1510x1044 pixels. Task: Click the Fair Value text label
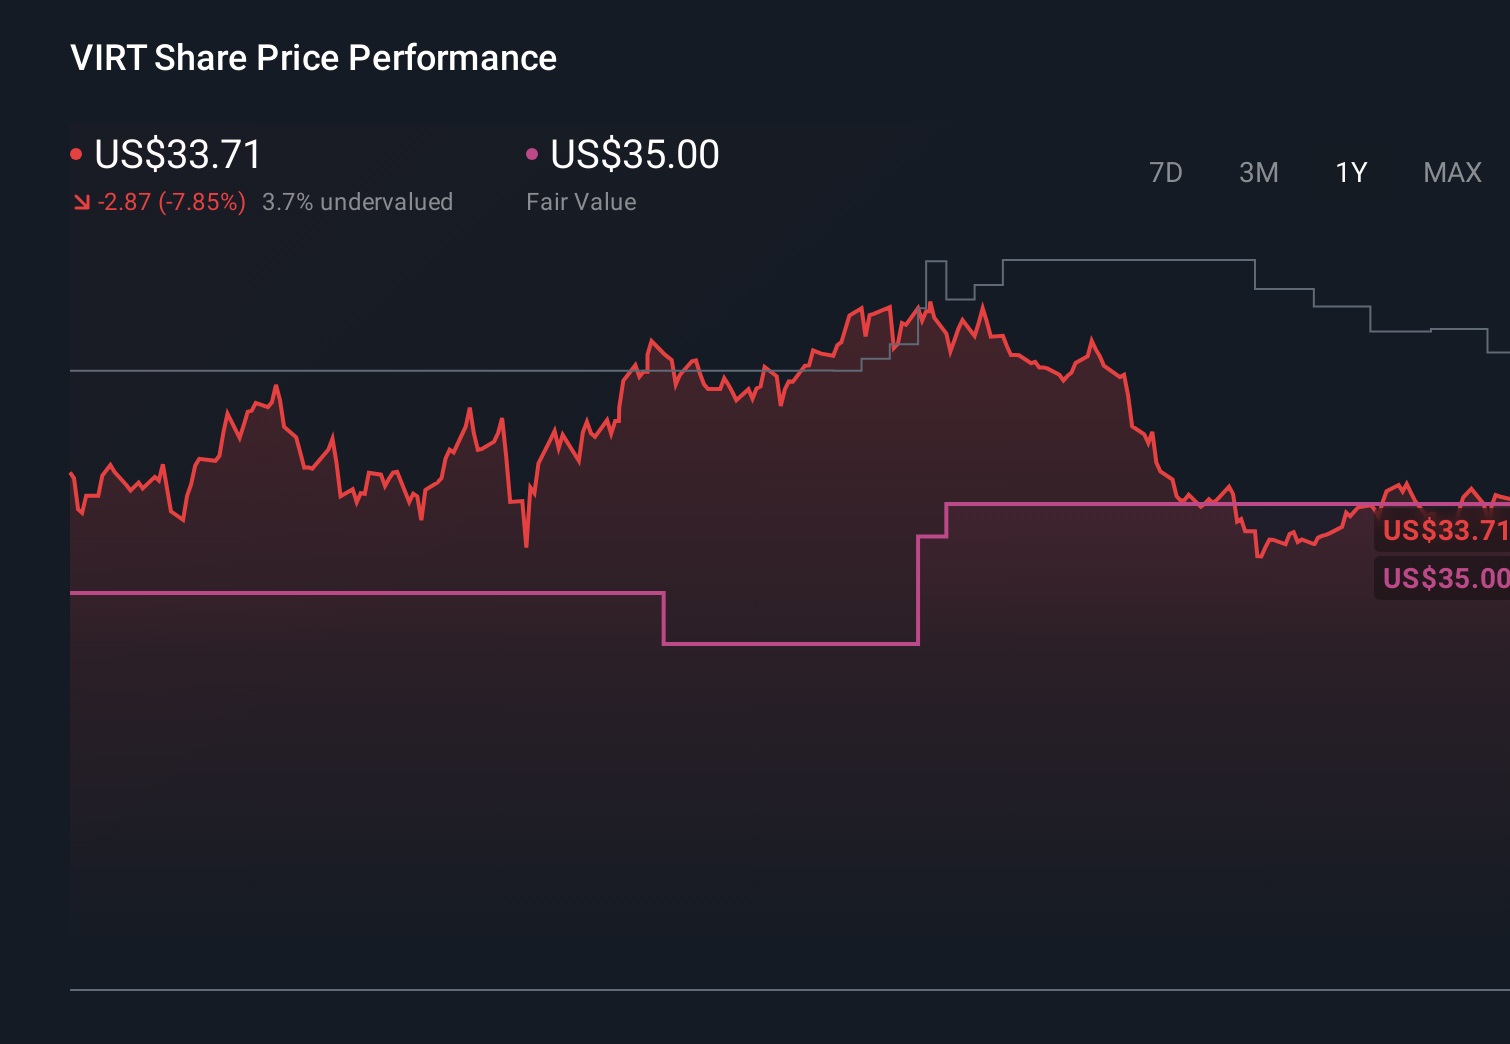(x=581, y=201)
